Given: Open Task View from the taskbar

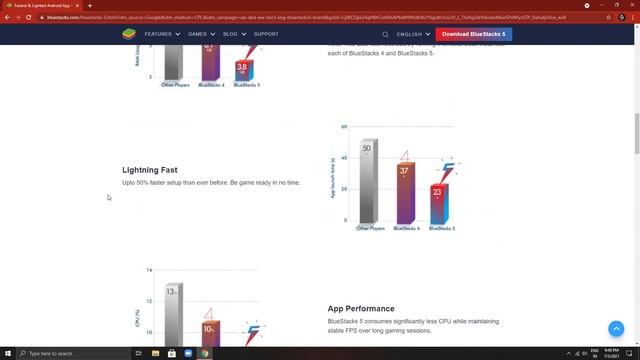Looking at the screenshot, I should pos(138,353).
